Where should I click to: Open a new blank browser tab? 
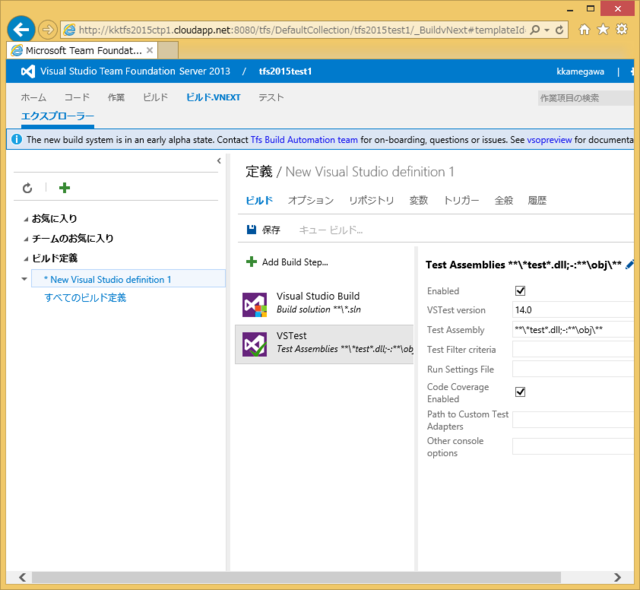pos(168,51)
